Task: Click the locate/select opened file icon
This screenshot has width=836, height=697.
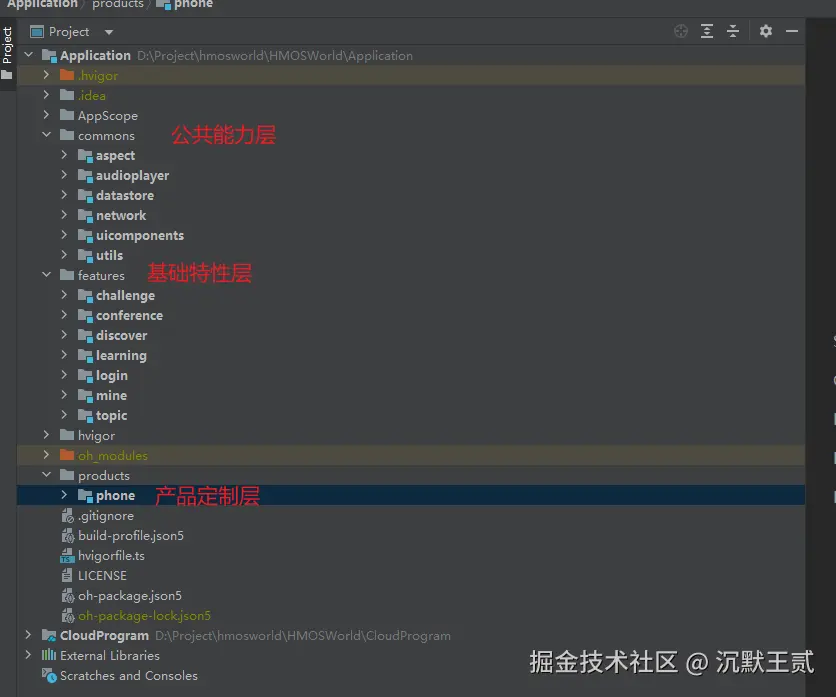Action: (x=681, y=31)
